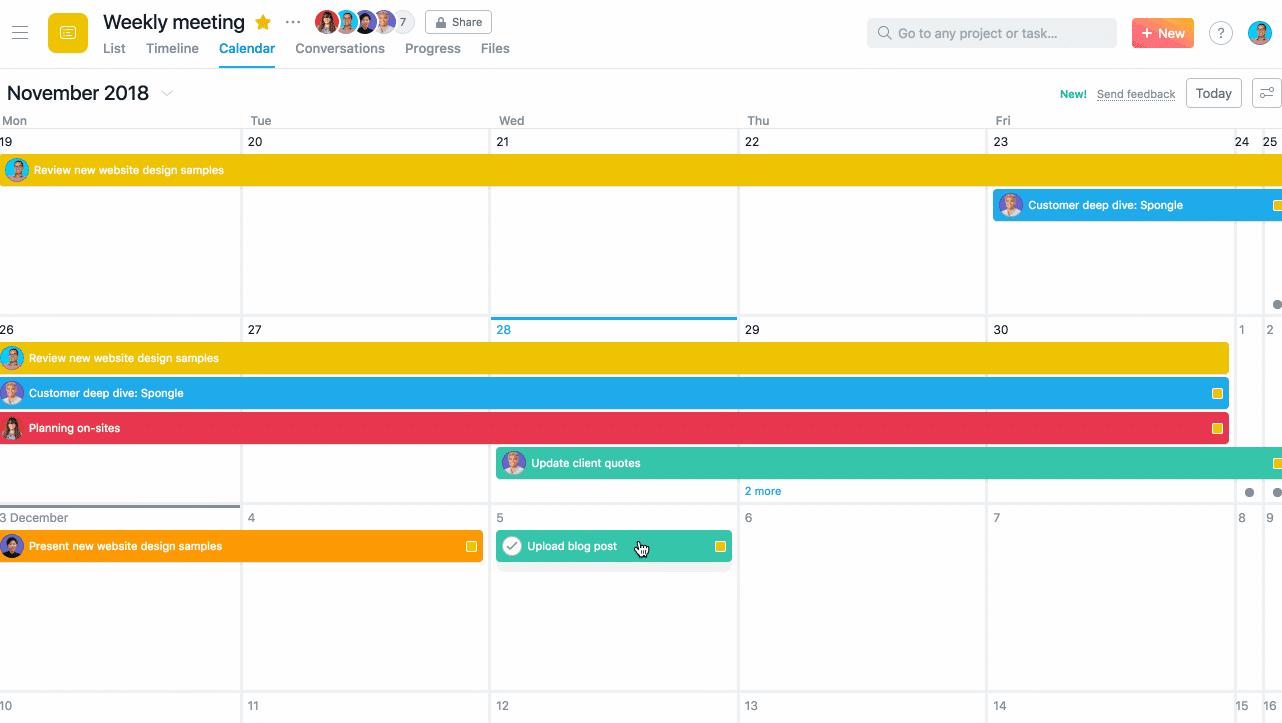The width and height of the screenshot is (1282, 723).
Task: Click your profile avatar in the top bar
Action: coord(1259,32)
